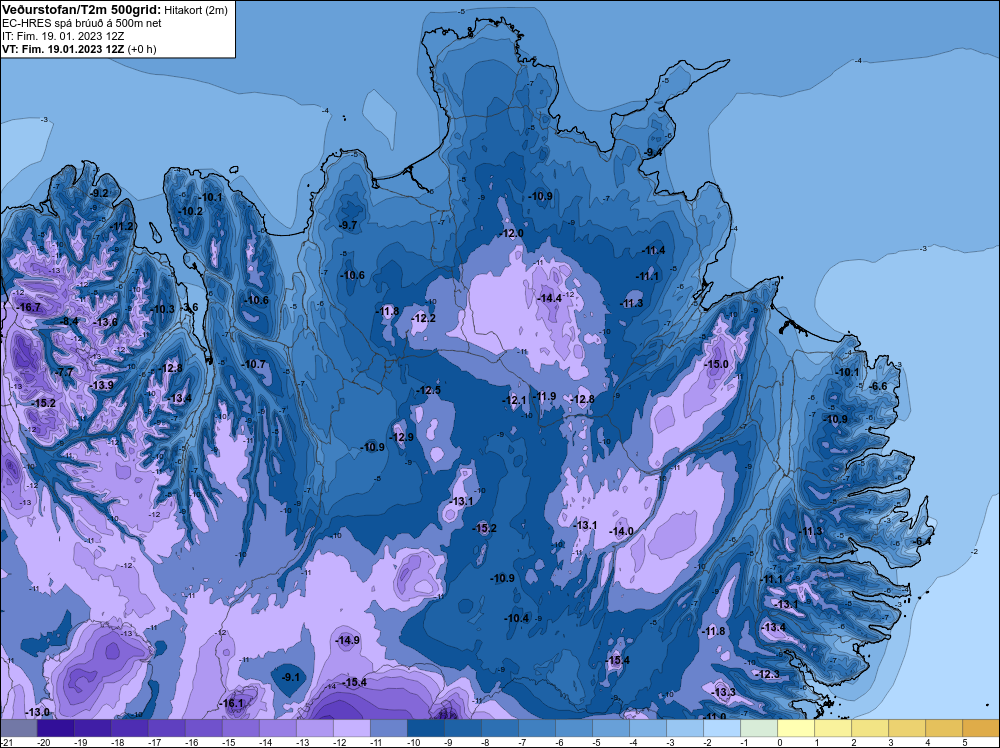This screenshot has width=1000, height=748.
Task: Select the -11.2 temperature value
Action: 122,226
